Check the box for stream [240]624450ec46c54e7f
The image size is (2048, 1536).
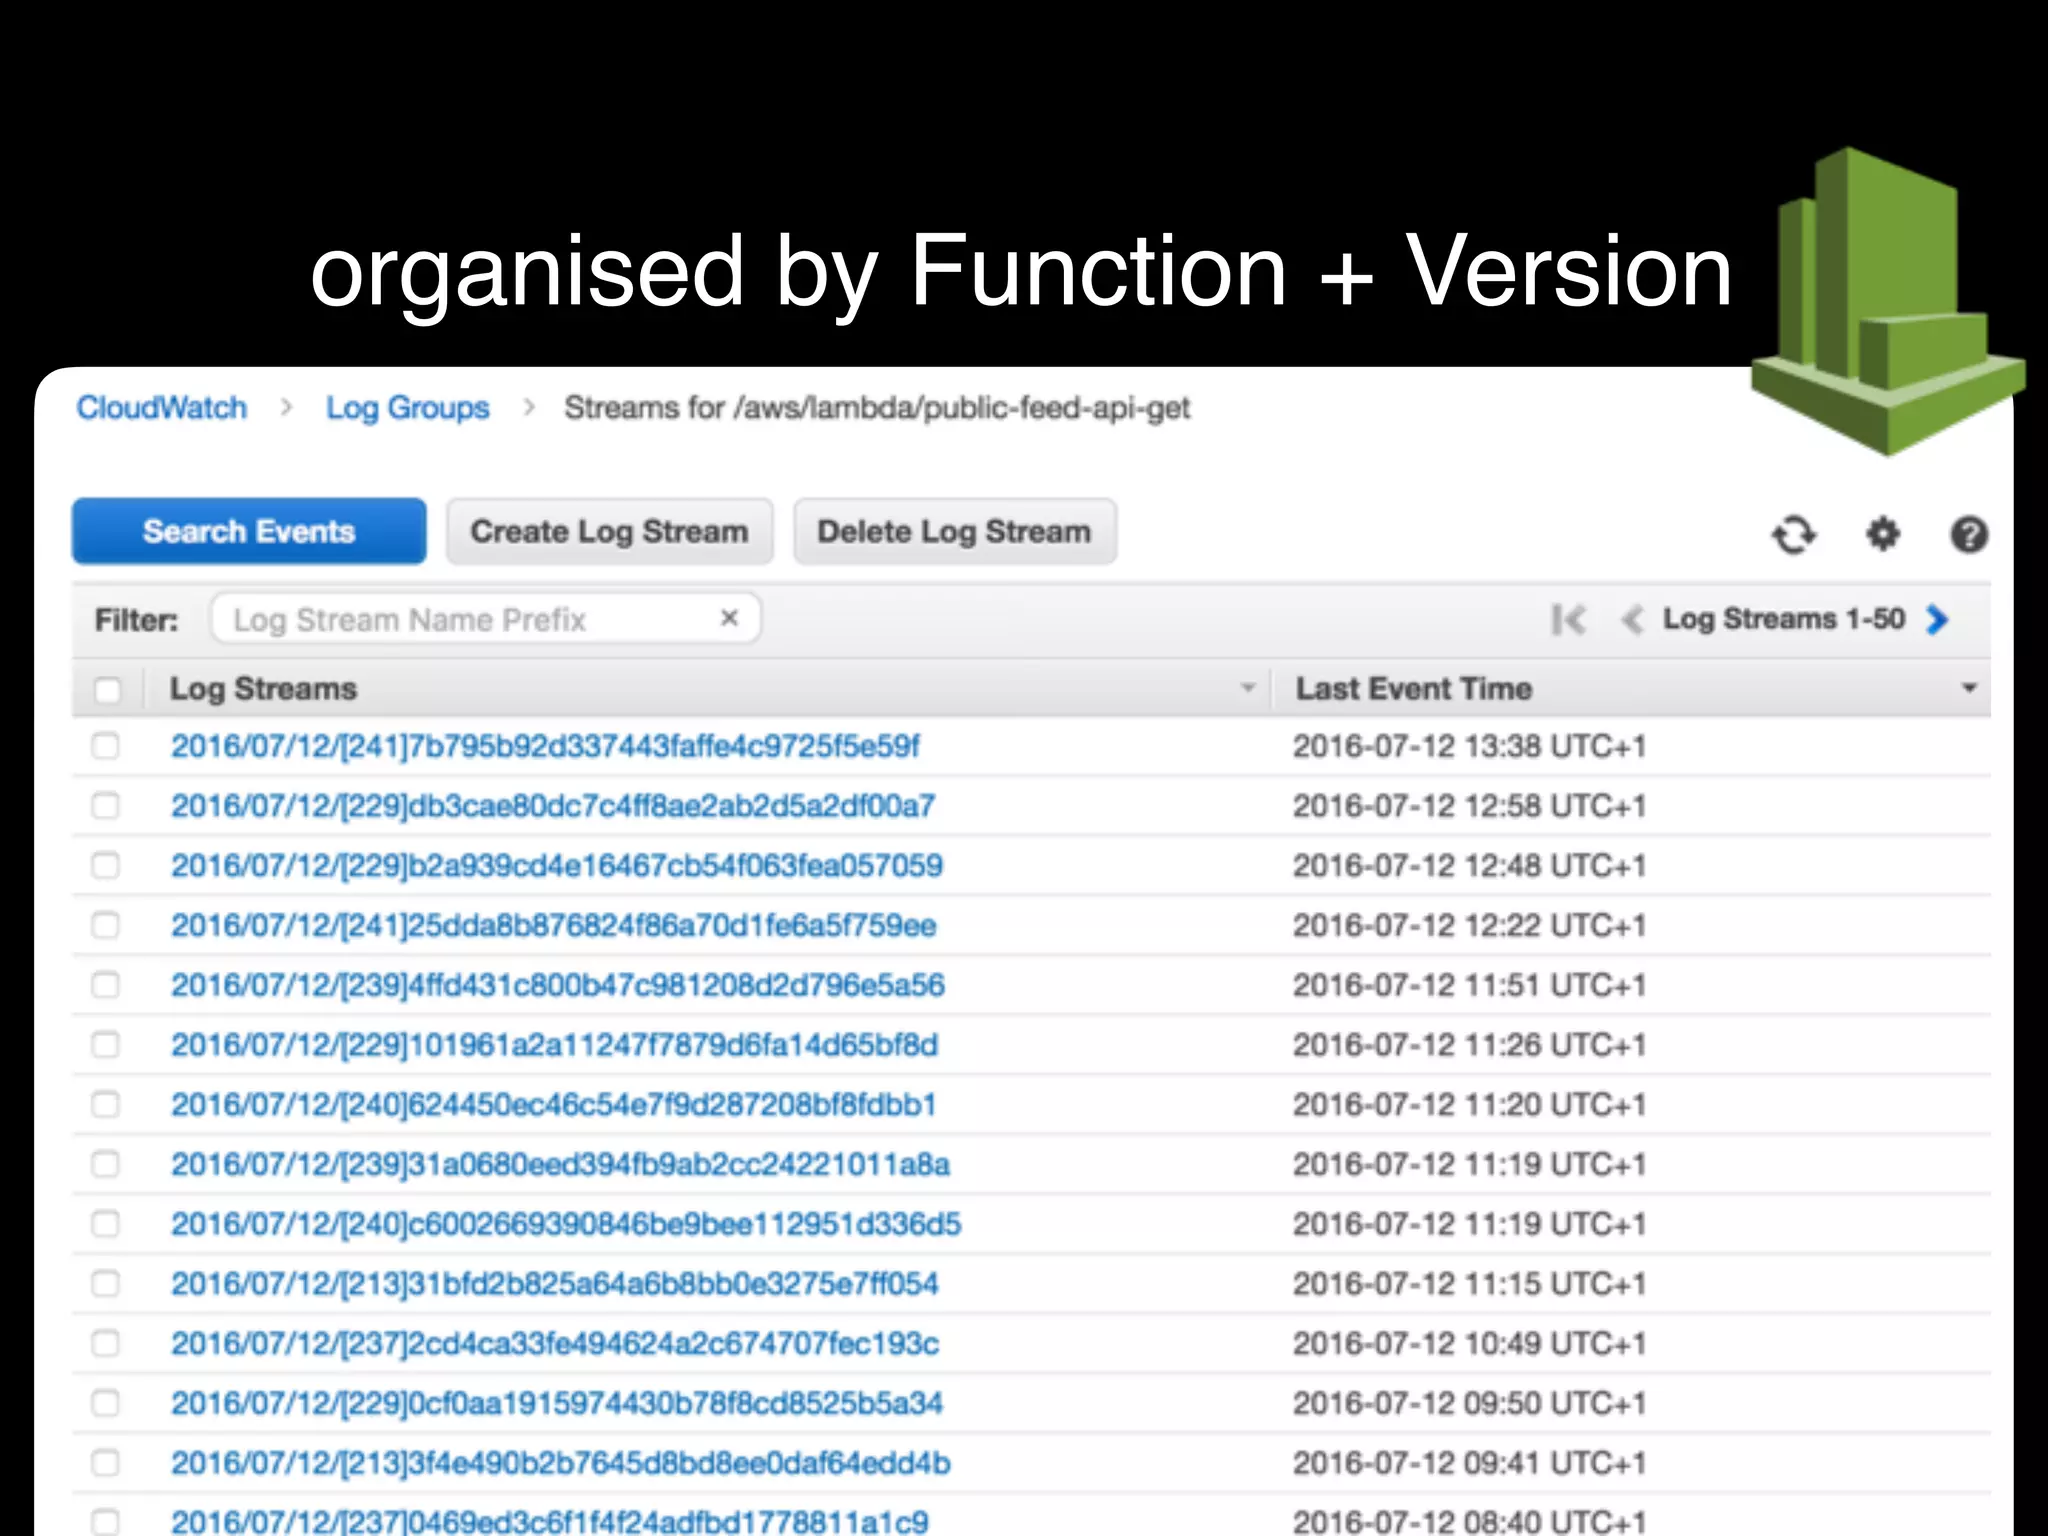click(x=106, y=1104)
